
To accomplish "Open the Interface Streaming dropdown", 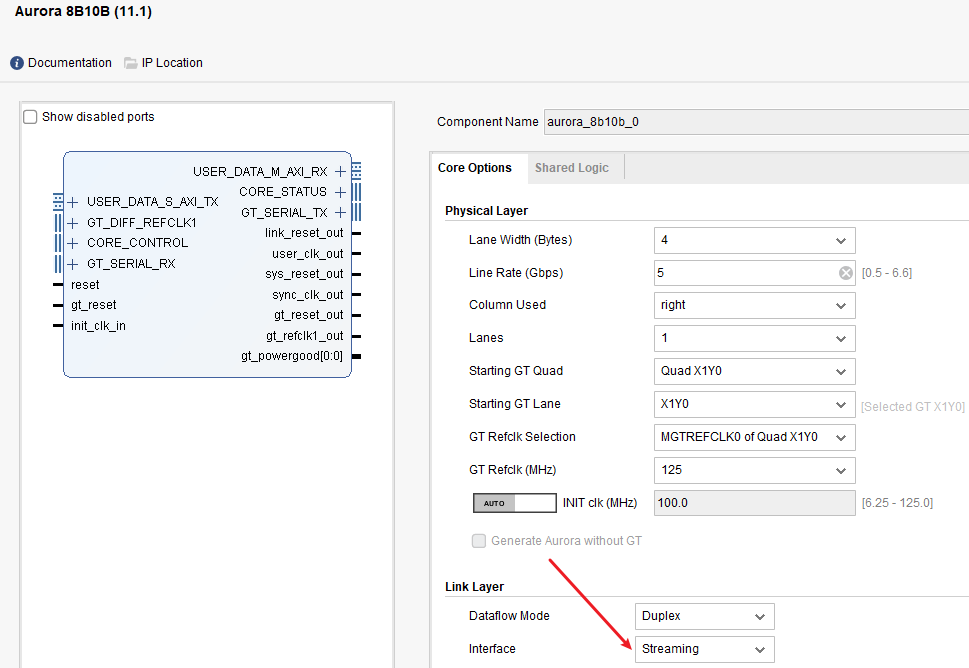I will tap(705, 649).
